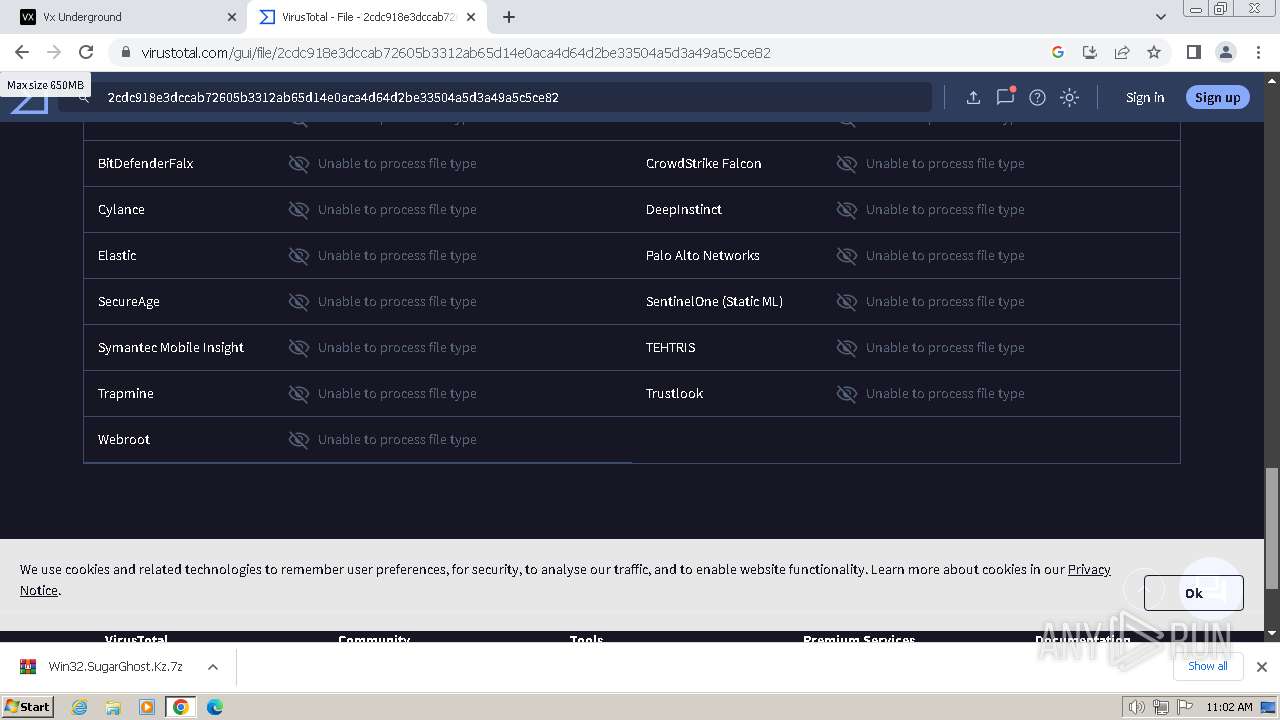Click the crossed-eye icon for CrowdStrike Falcon
The width and height of the screenshot is (1280, 720).
847,163
